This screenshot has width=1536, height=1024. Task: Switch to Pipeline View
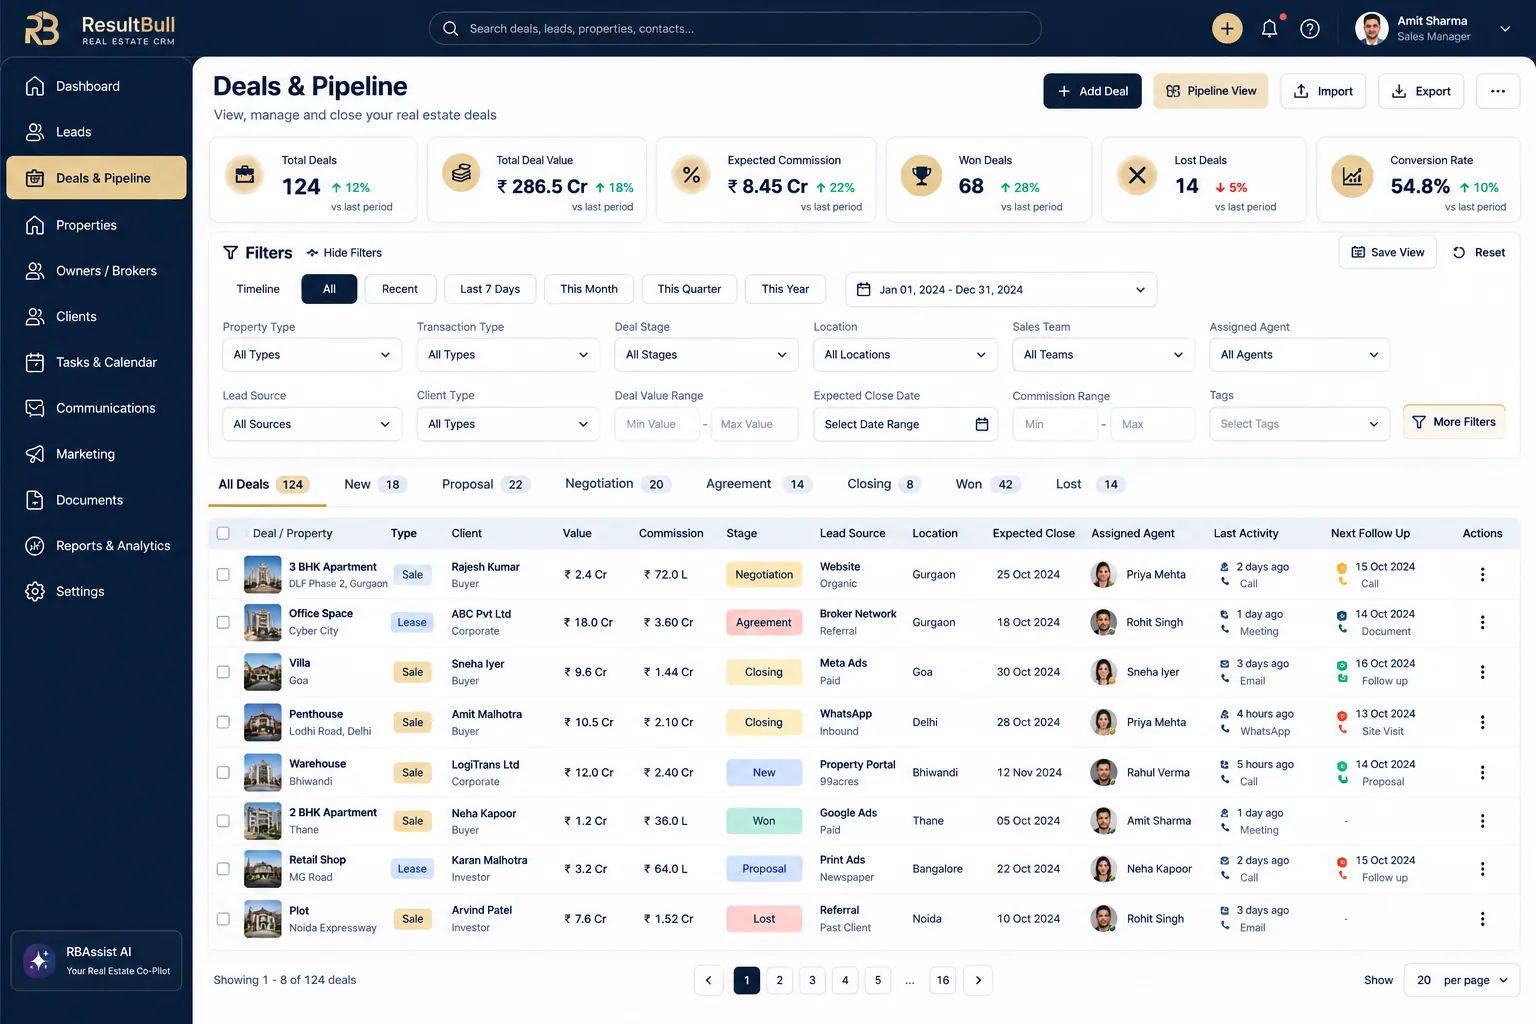1211,91
